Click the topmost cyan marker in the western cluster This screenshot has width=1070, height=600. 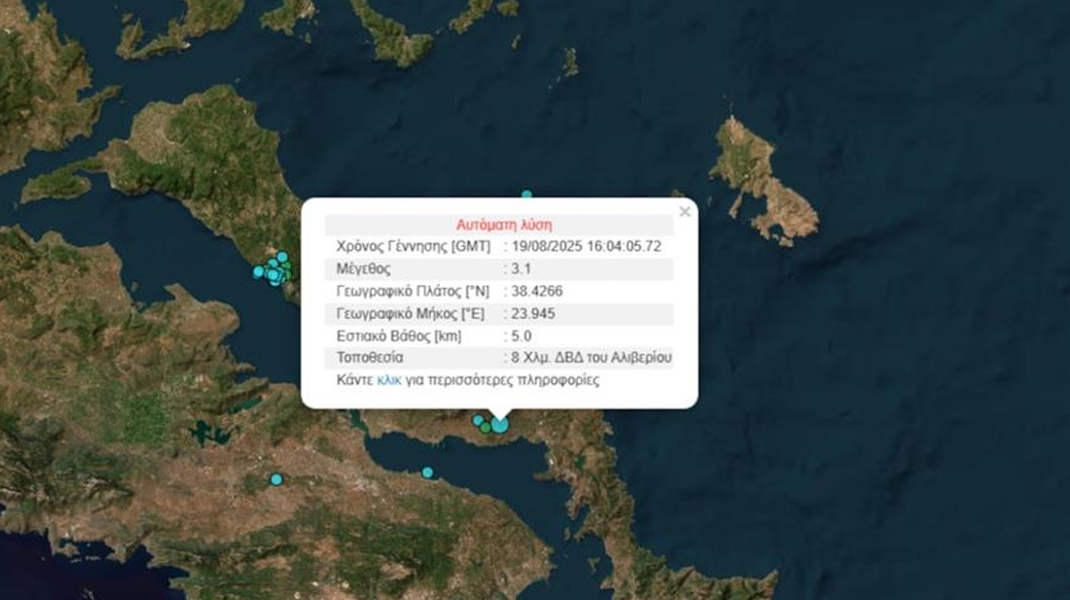tap(282, 257)
